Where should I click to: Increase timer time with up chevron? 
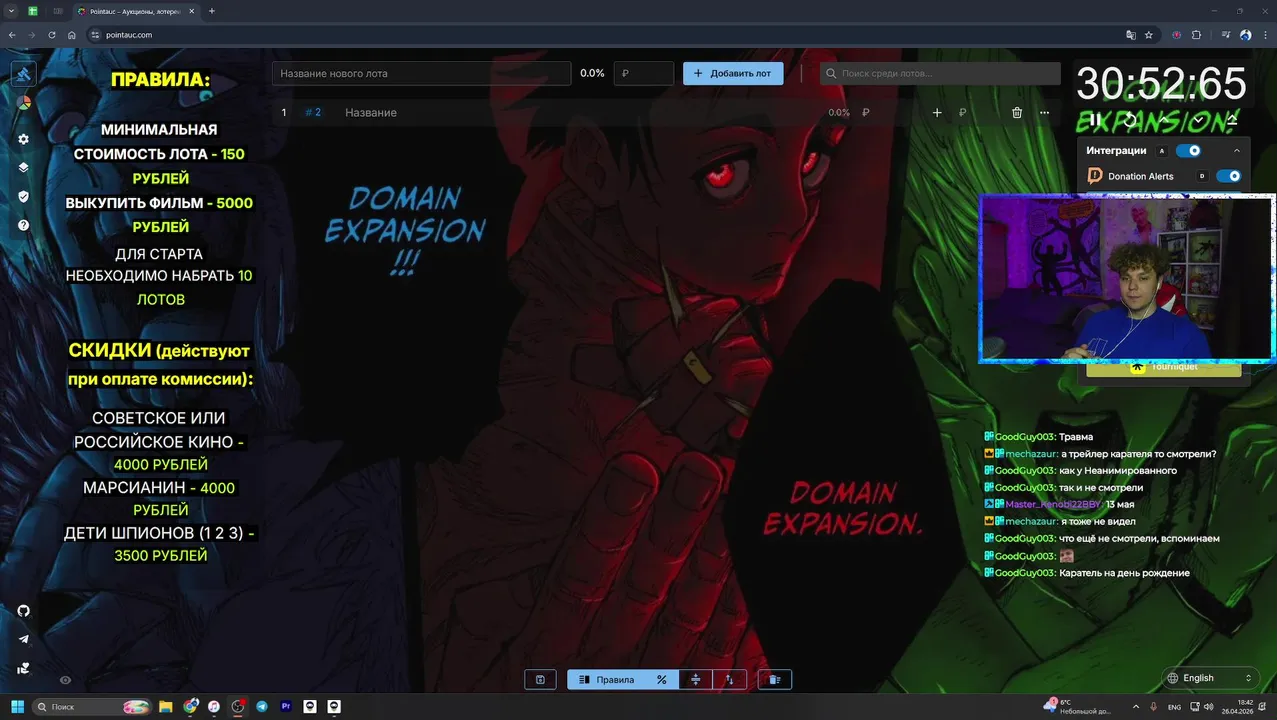click(x=1164, y=120)
